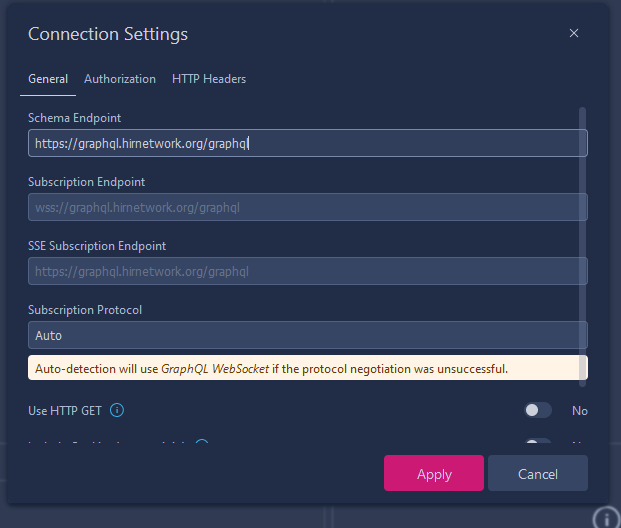This screenshot has width=621, height=528.
Task: Click the Connection Settings dialog title
Action: point(108,34)
